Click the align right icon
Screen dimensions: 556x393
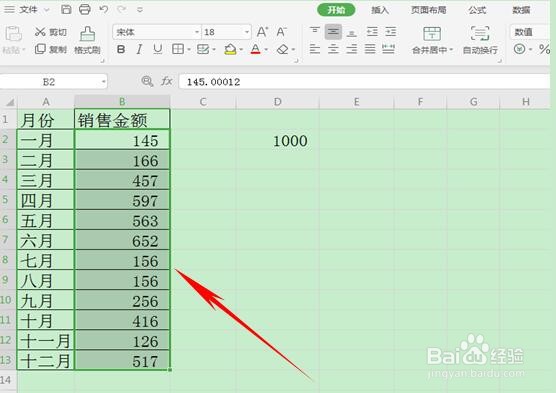(x=351, y=49)
